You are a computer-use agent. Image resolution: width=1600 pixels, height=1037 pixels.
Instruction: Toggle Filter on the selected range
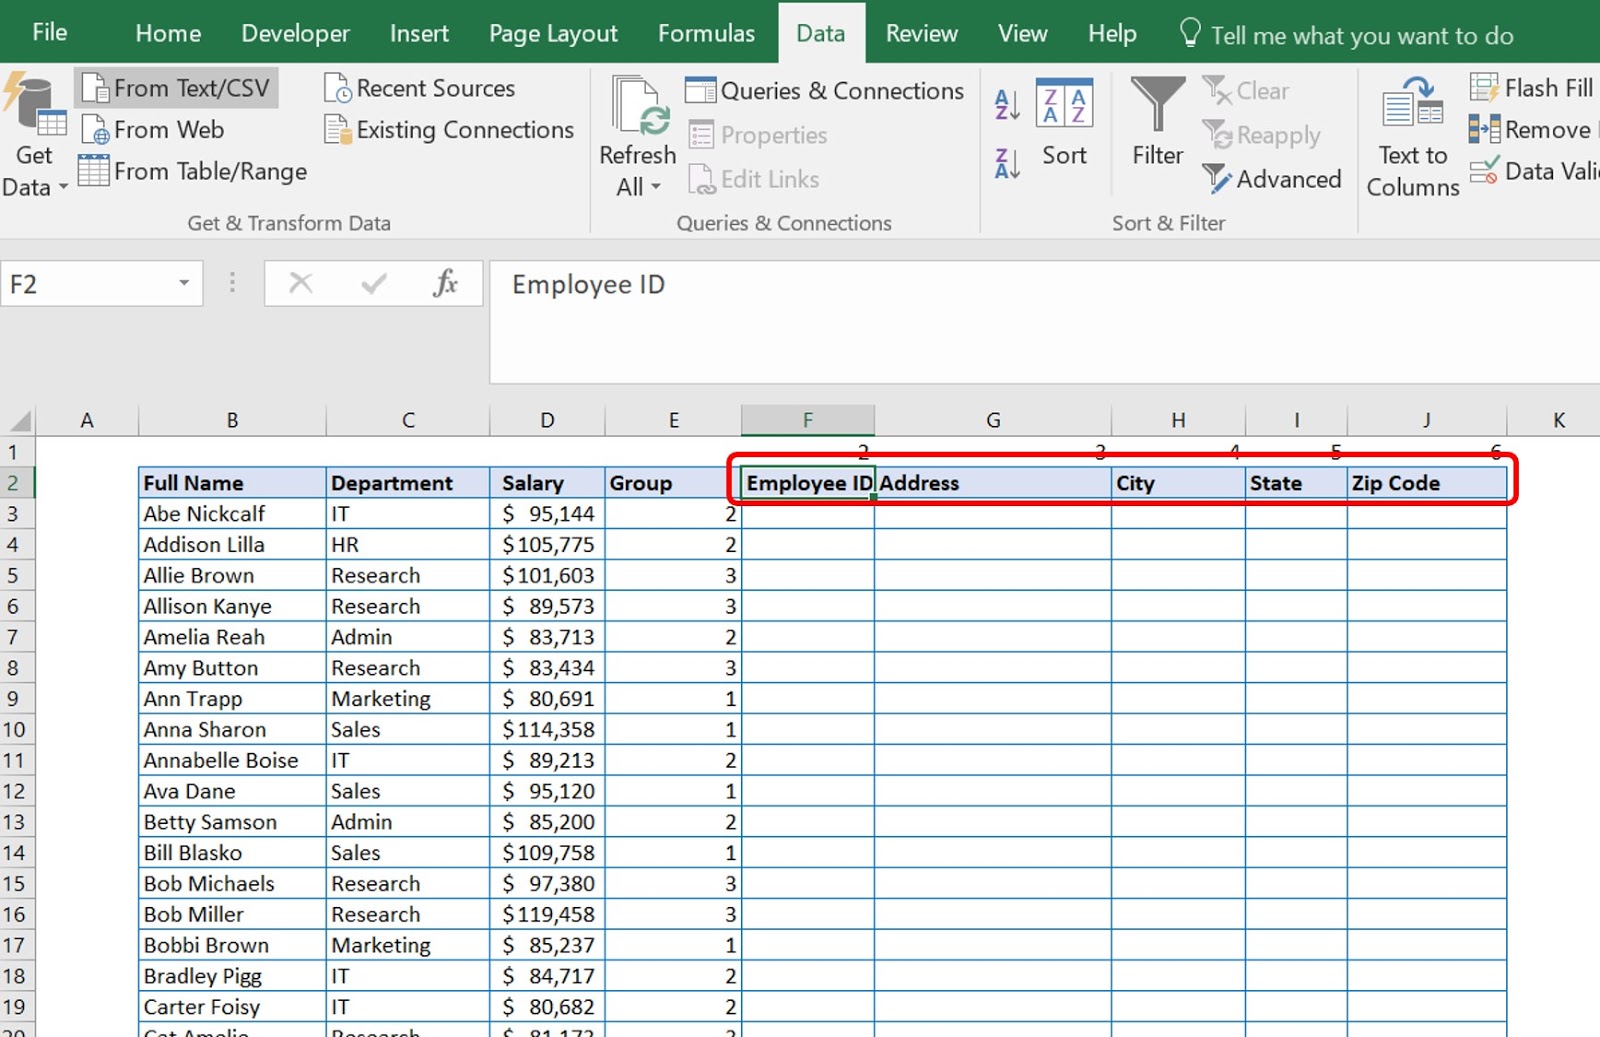point(1156,130)
